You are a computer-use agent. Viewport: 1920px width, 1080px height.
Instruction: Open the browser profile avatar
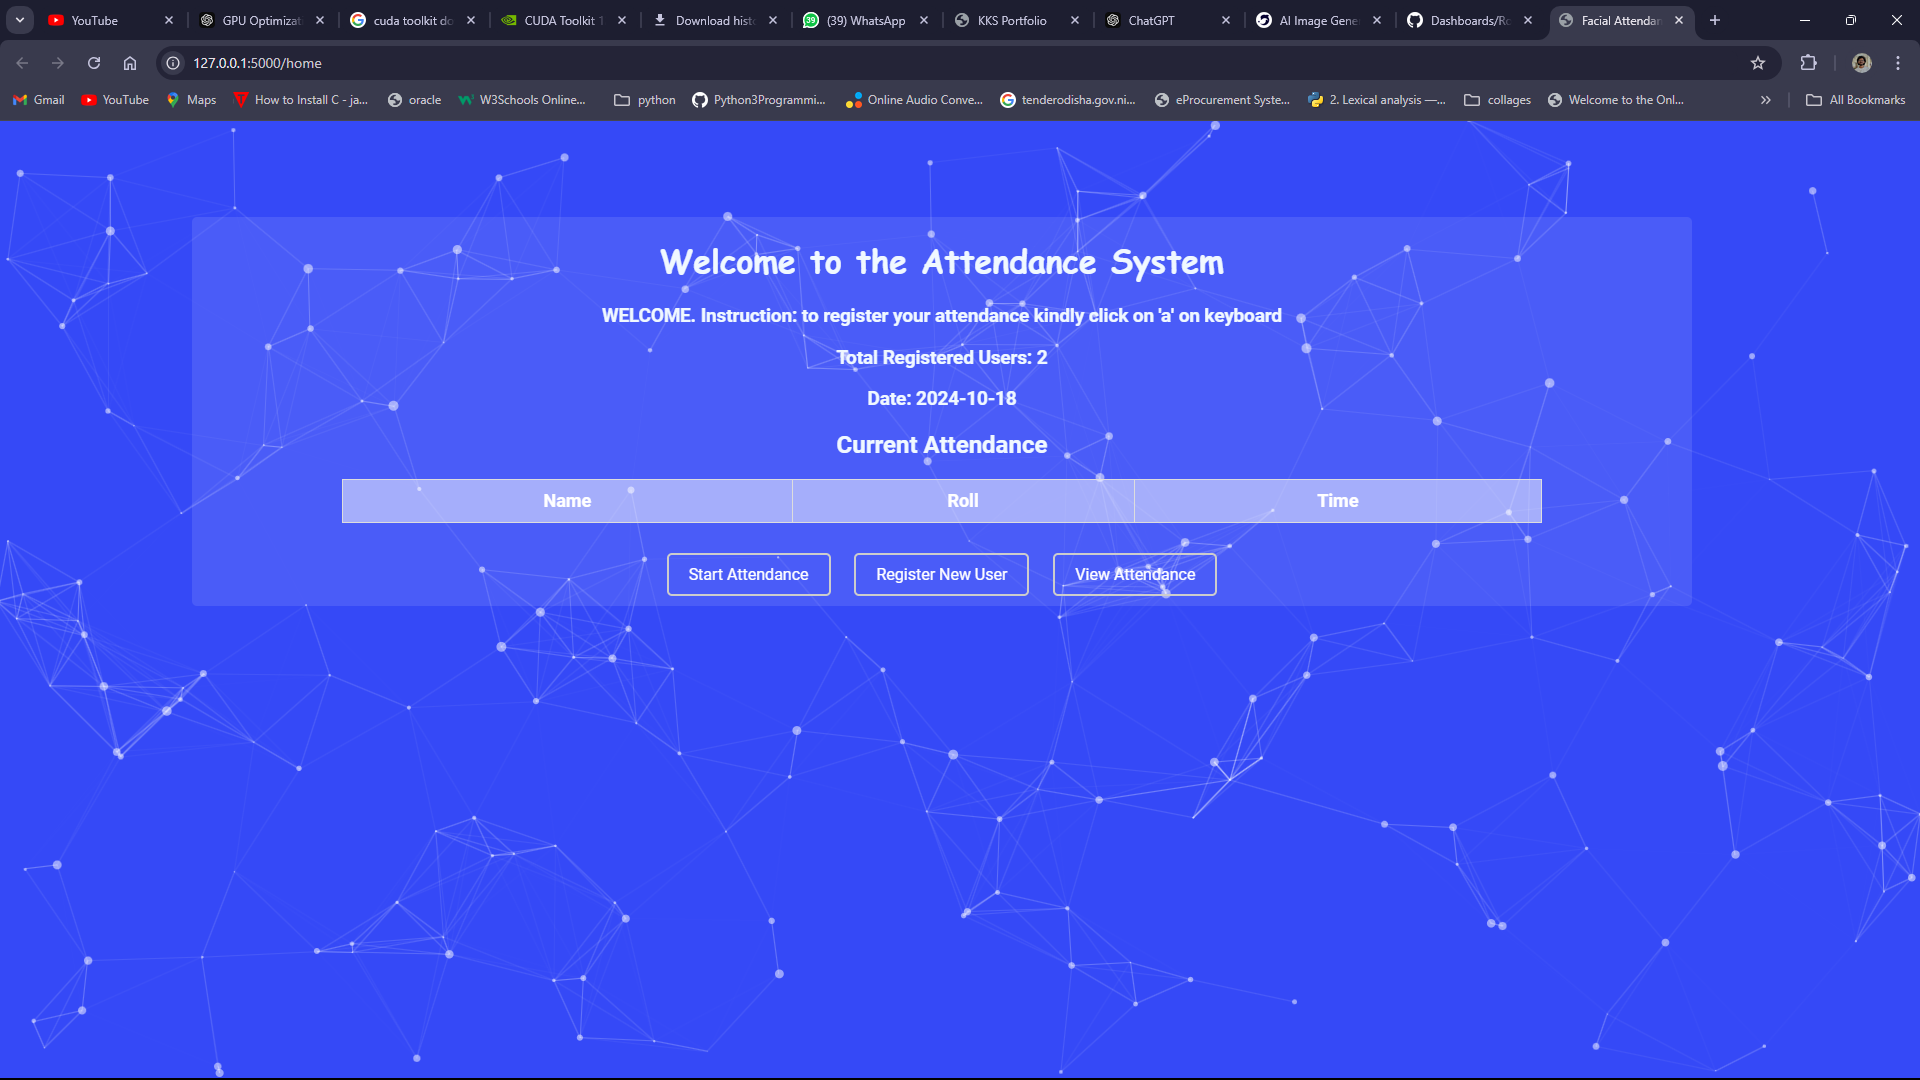[x=1862, y=63]
